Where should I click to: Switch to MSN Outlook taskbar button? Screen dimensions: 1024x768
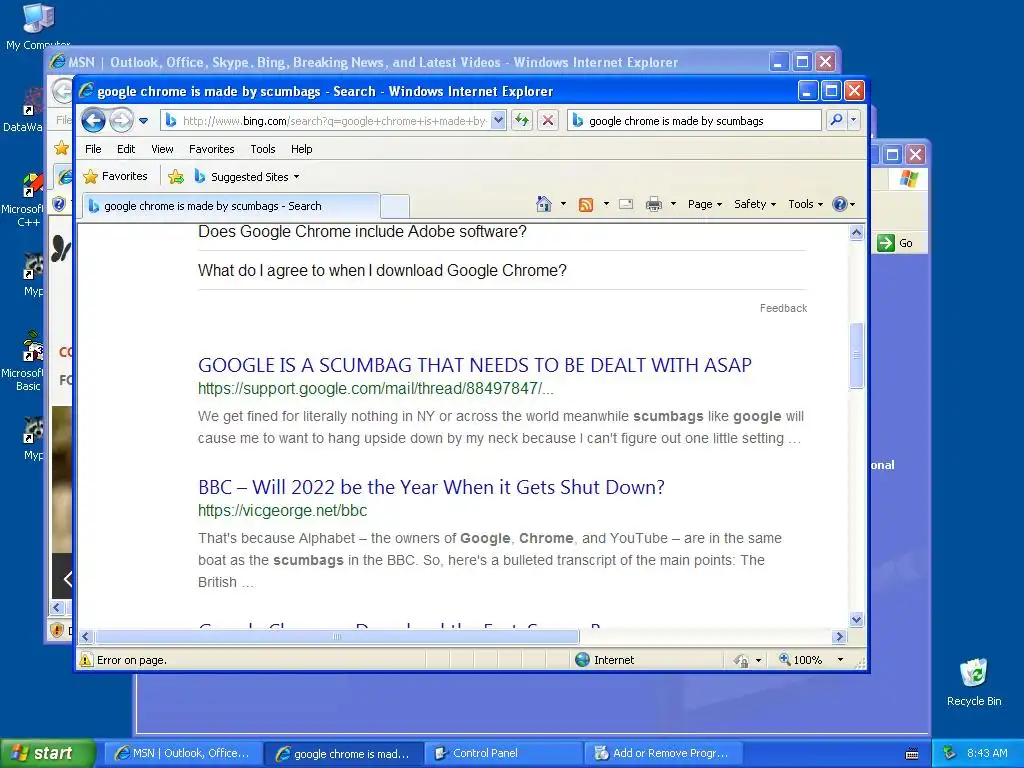coord(183,754)
